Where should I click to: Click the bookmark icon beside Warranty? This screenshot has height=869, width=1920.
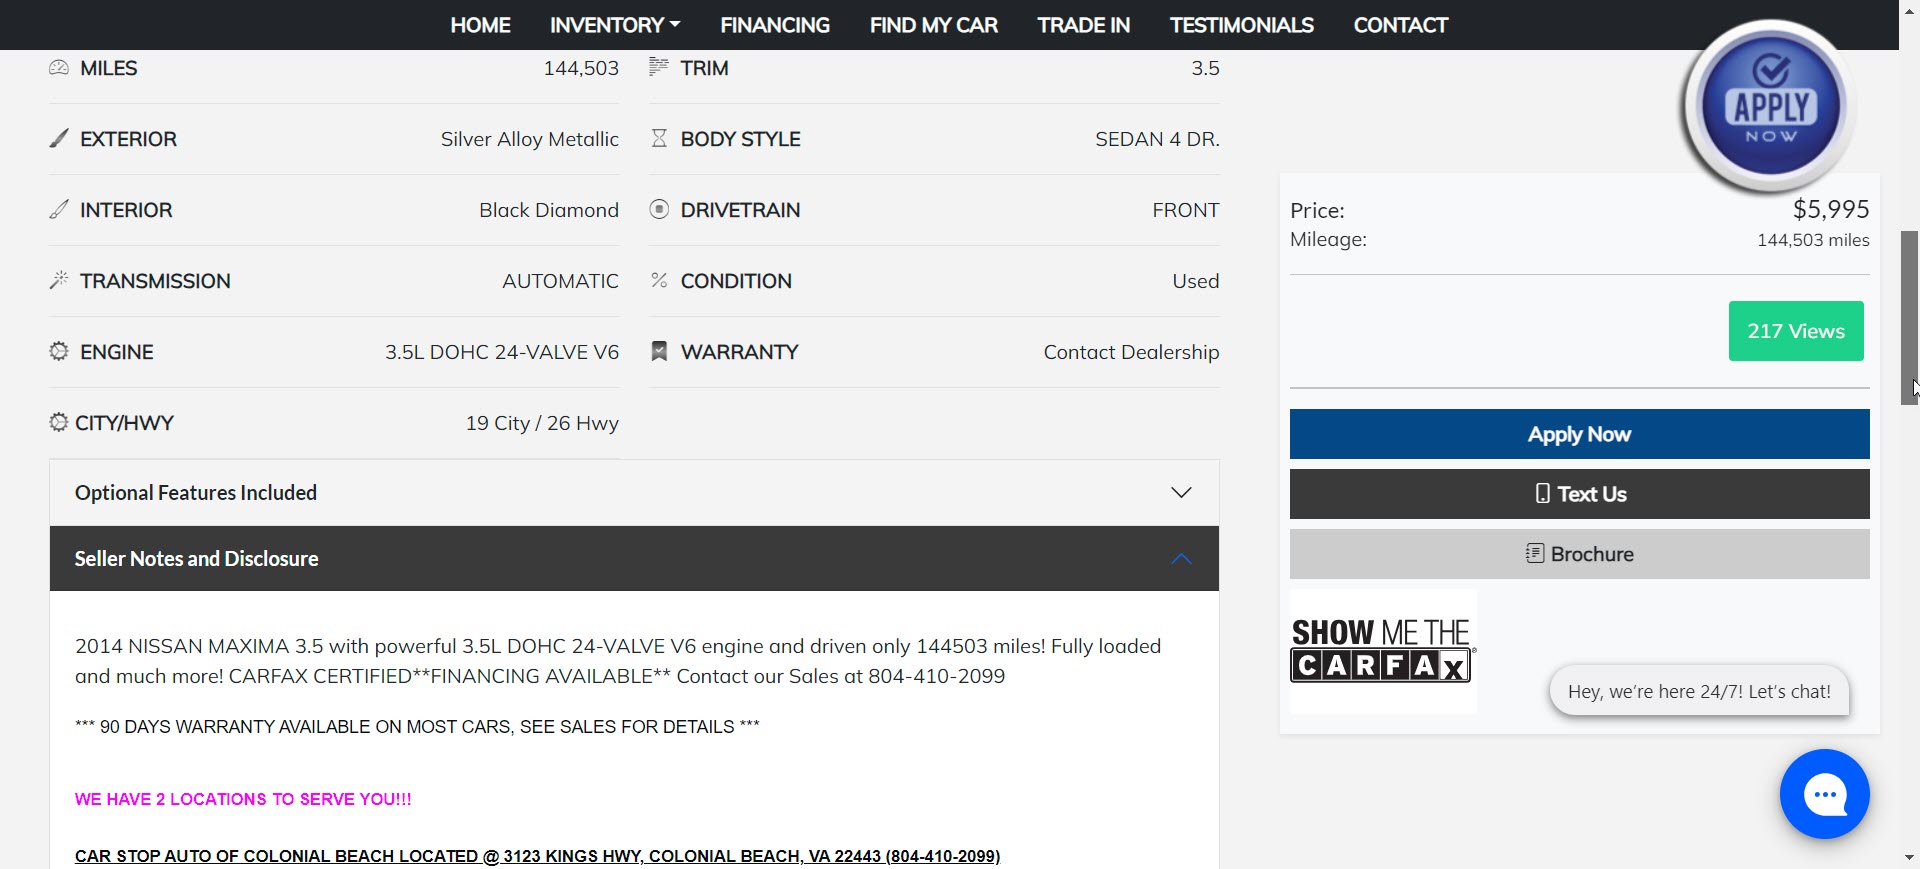[659, 352]
